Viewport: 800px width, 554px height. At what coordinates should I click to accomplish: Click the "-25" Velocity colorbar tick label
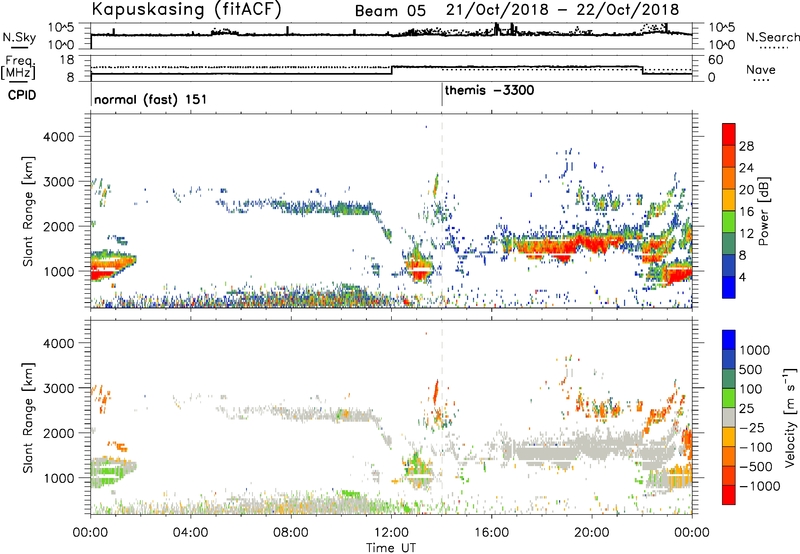point(752,428)
